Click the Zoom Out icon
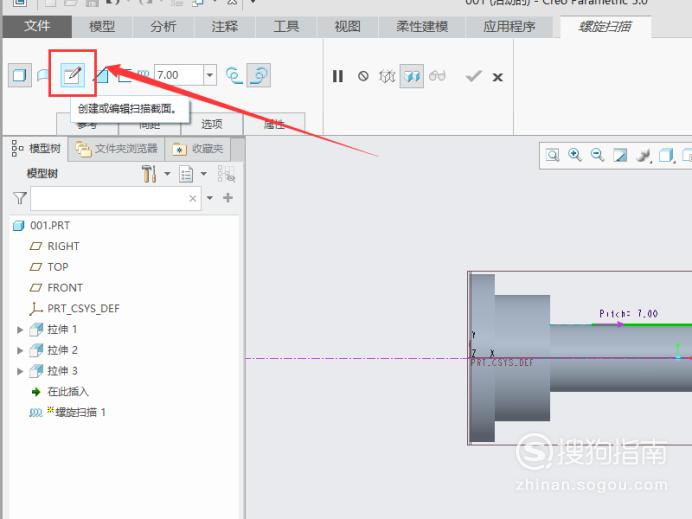692x519 pixels. [597, 155]
